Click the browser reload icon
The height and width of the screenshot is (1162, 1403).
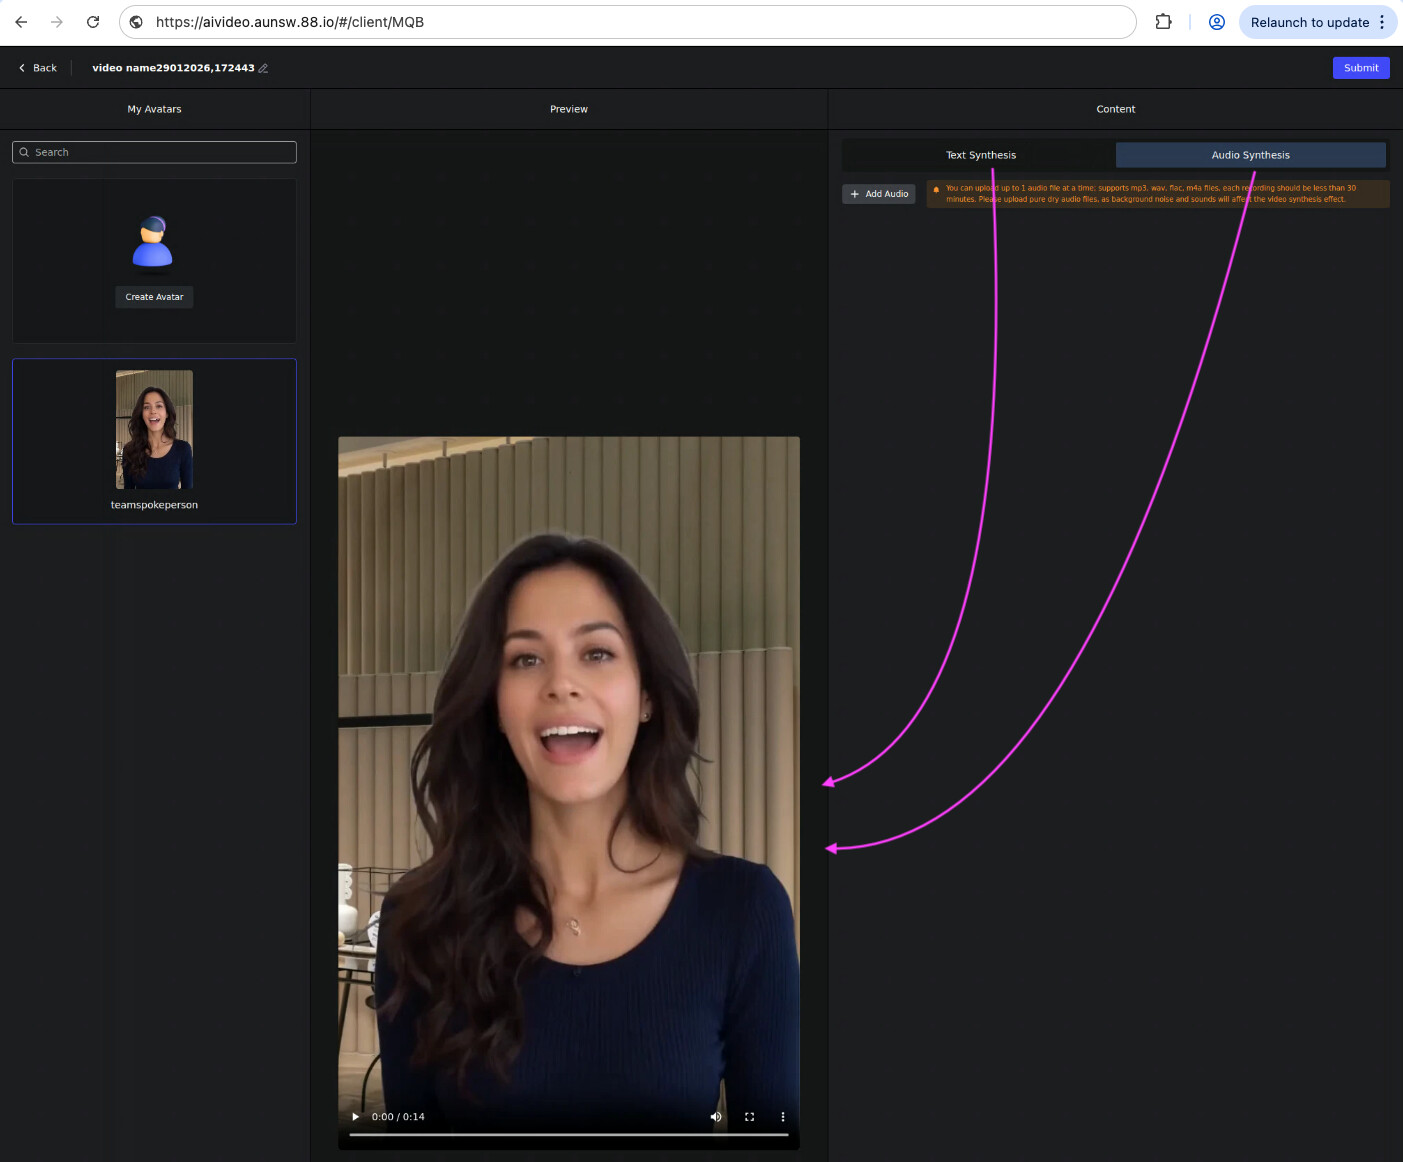(x=93, y=22)
